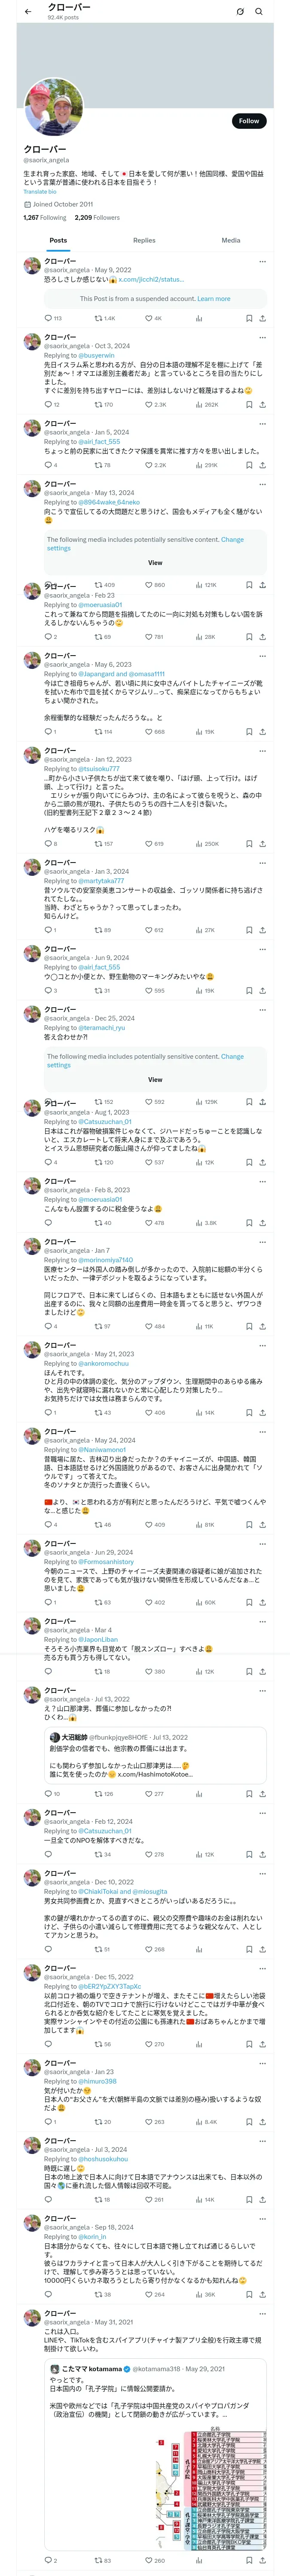View sensitive media in May 13, 2024 post
The height and width of the screenshot is (2576, 290).
point(155,562)
